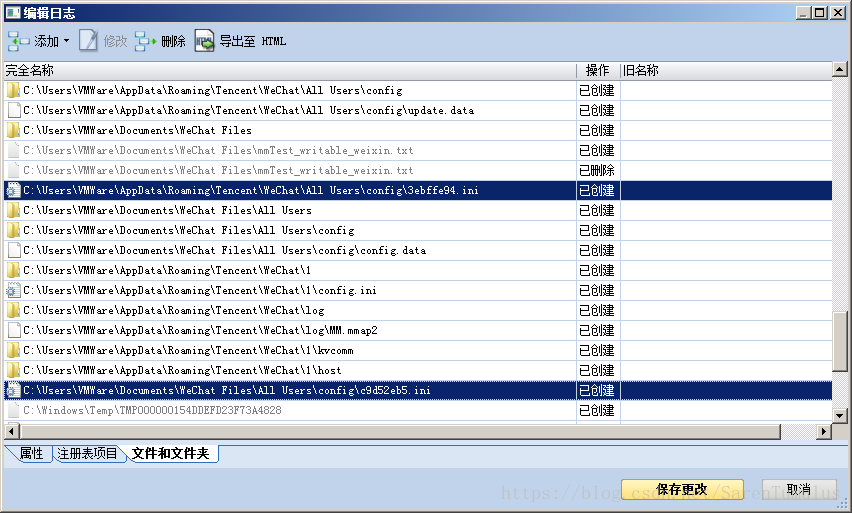
Task: Click folder icon of WeChat Files\All Users row
Action: click(x=13, y=210)
